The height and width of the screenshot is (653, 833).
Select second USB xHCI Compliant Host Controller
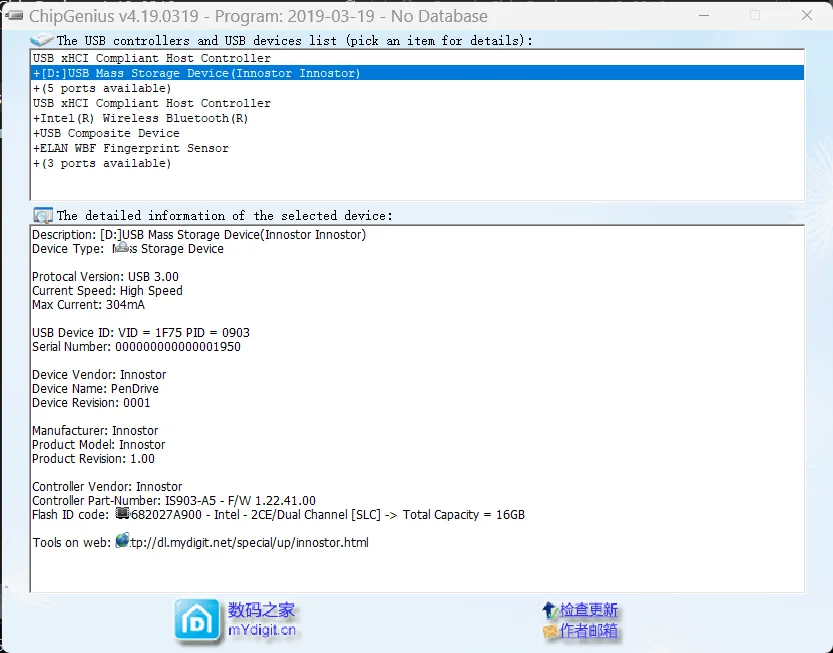[x=417, y=103]
